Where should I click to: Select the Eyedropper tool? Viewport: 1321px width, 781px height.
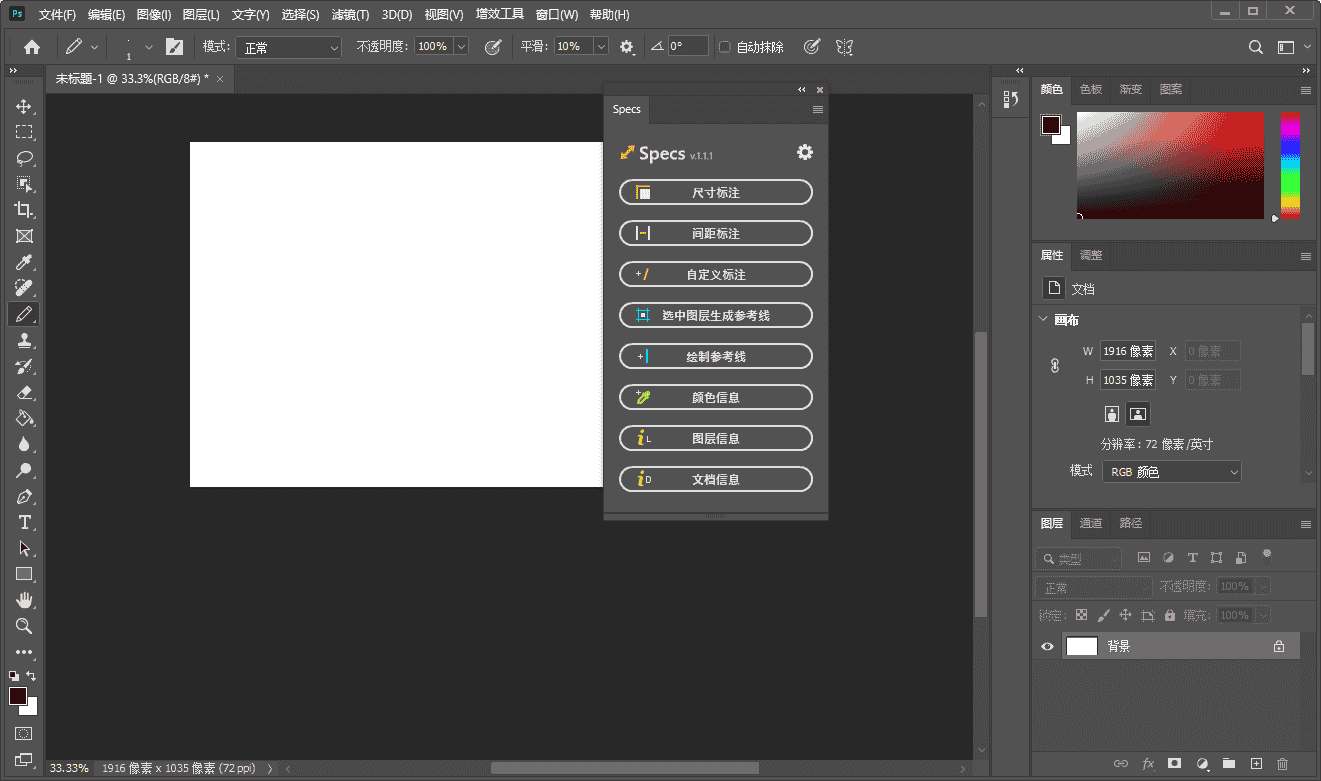(24, 262)
